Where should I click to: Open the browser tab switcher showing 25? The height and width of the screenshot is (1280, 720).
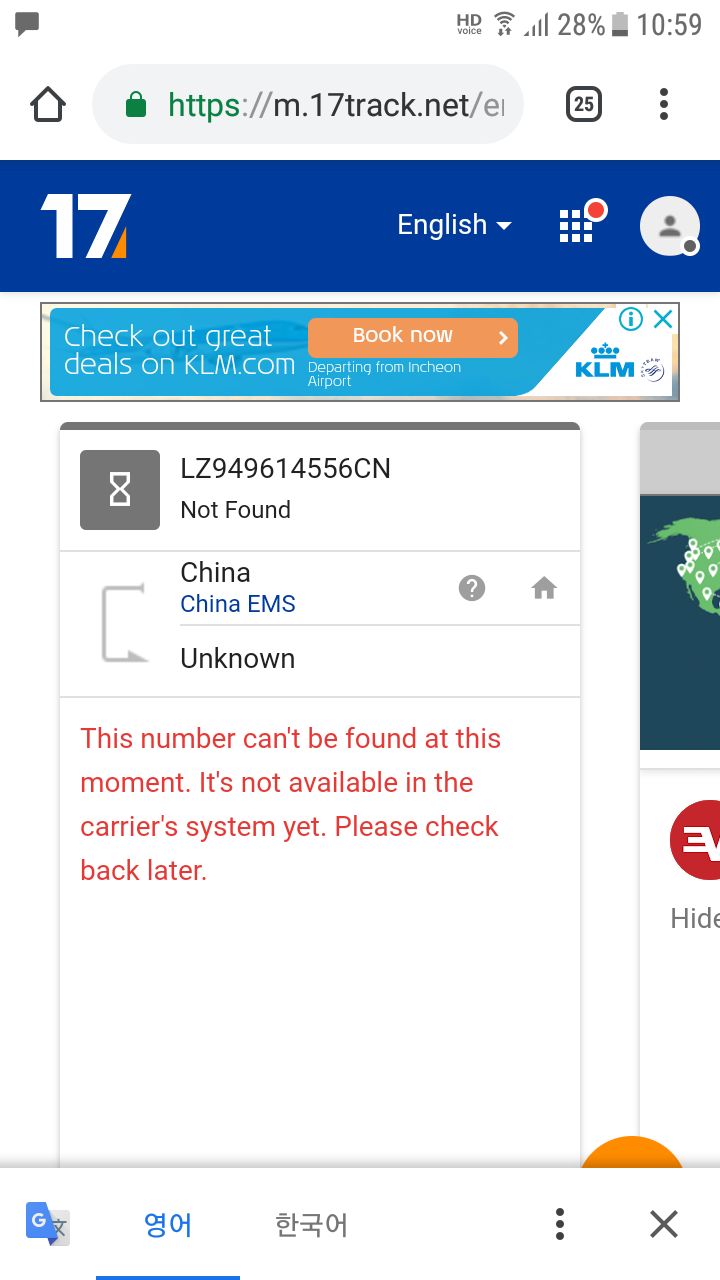point(584,104)
